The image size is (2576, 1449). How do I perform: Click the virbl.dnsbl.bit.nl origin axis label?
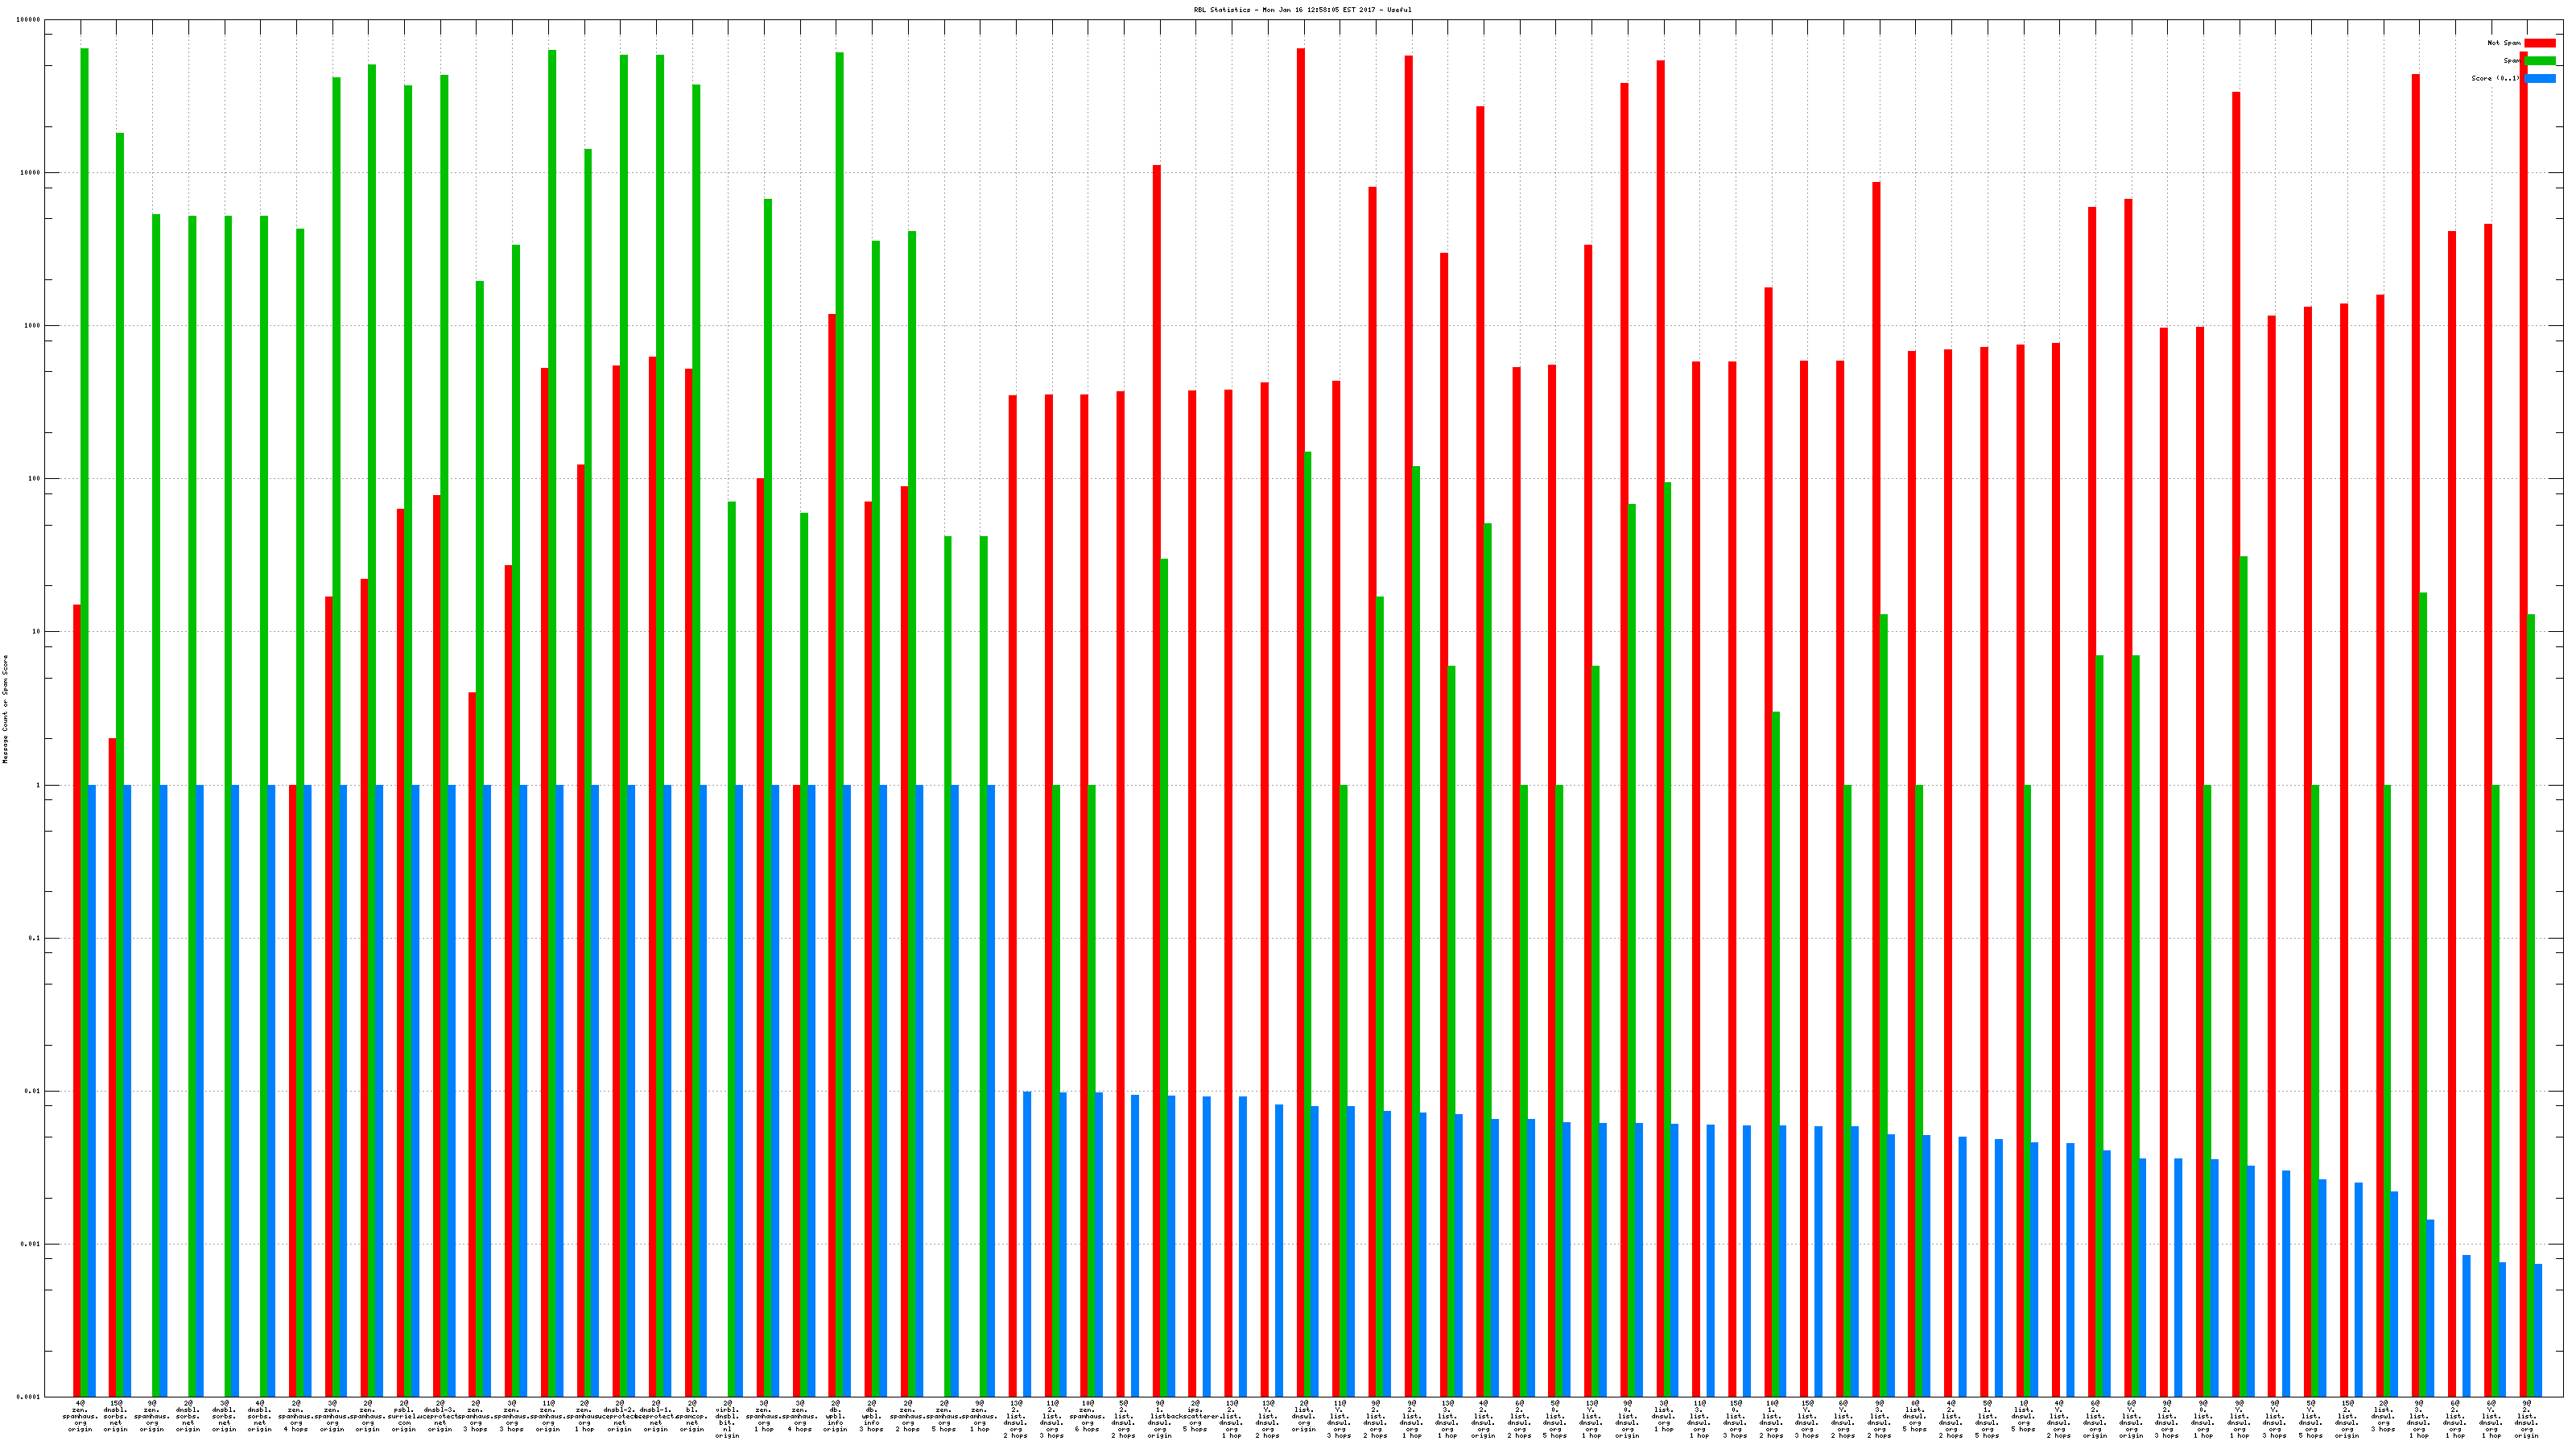728,1419
